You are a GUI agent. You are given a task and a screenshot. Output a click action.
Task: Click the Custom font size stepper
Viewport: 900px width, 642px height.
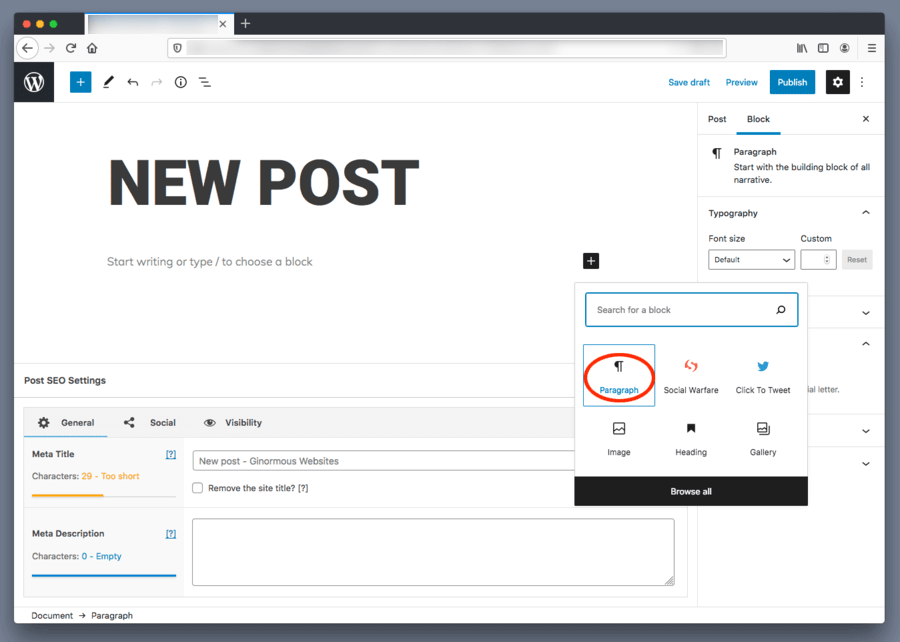coord(827,260)
